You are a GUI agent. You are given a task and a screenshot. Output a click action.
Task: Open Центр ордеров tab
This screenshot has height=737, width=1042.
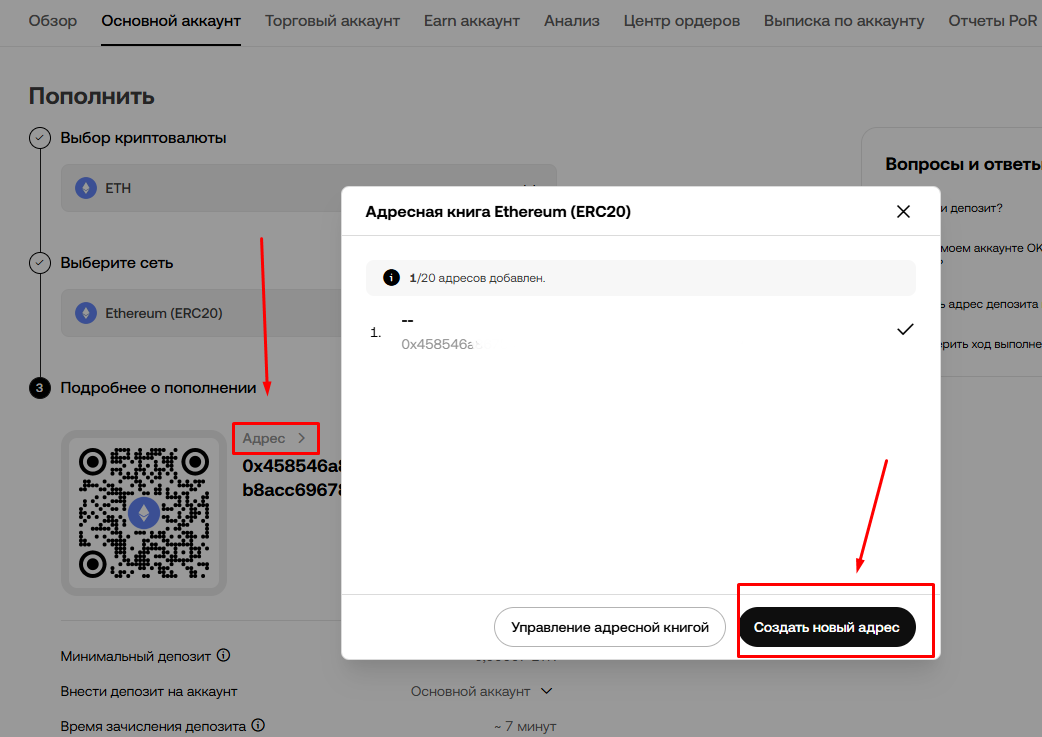click(681, 21)
